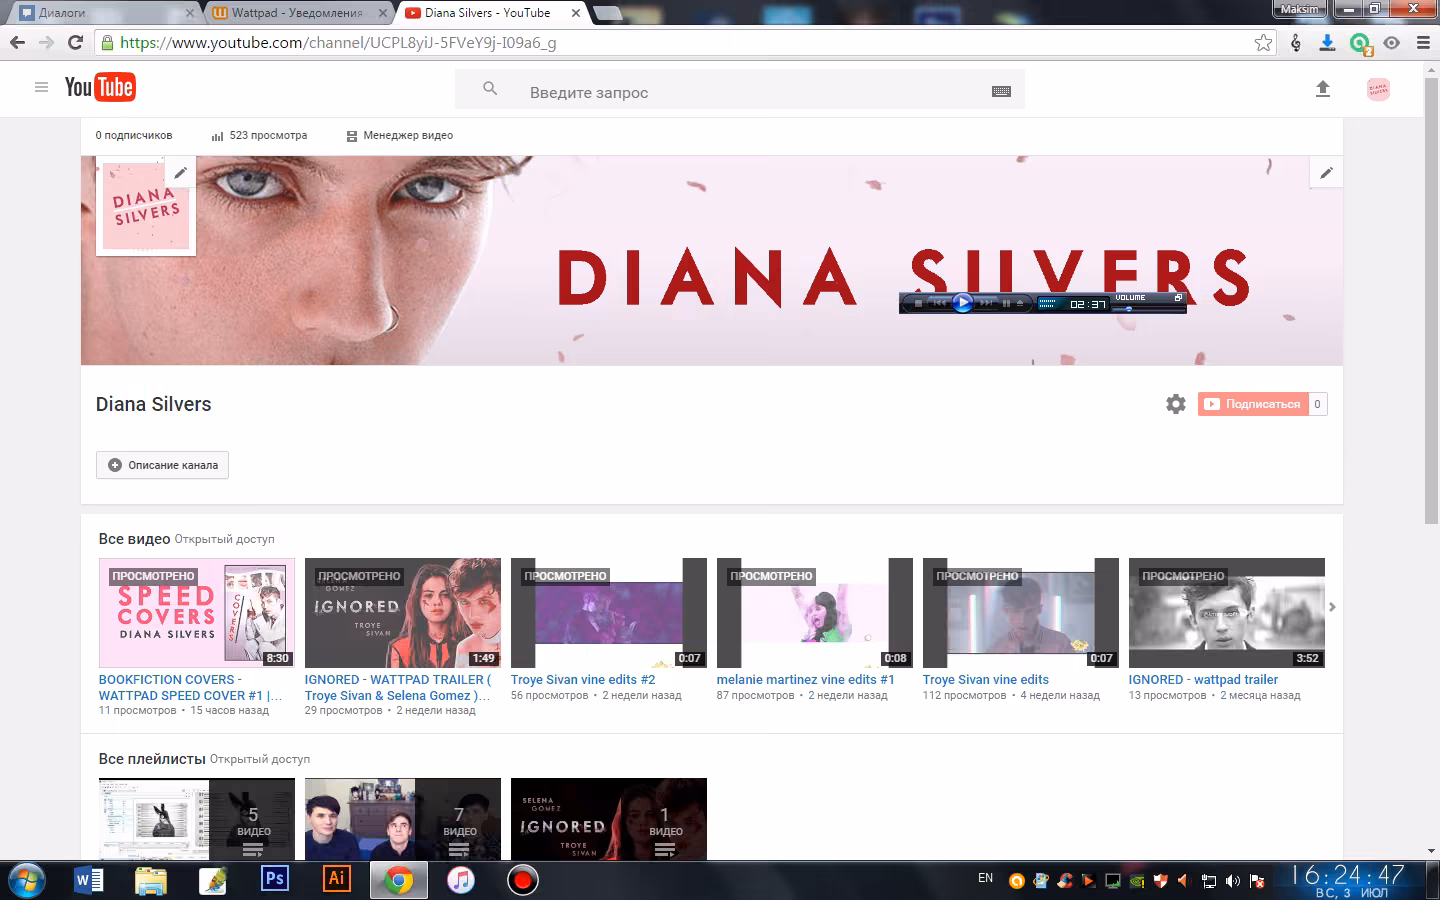
Task: Open Менеджер видео
Action: coord(399,136)
